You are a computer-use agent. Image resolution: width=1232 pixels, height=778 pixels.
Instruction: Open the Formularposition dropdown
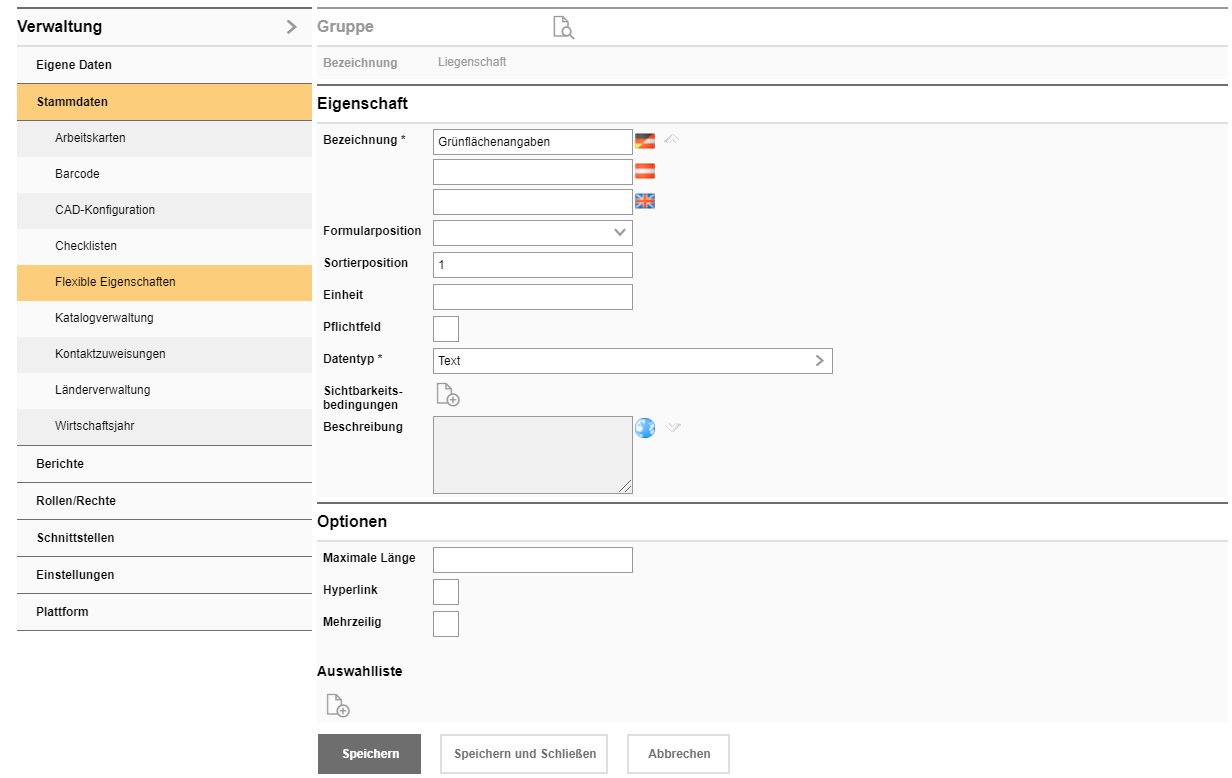pyautogui.click(x=532, y=233)
